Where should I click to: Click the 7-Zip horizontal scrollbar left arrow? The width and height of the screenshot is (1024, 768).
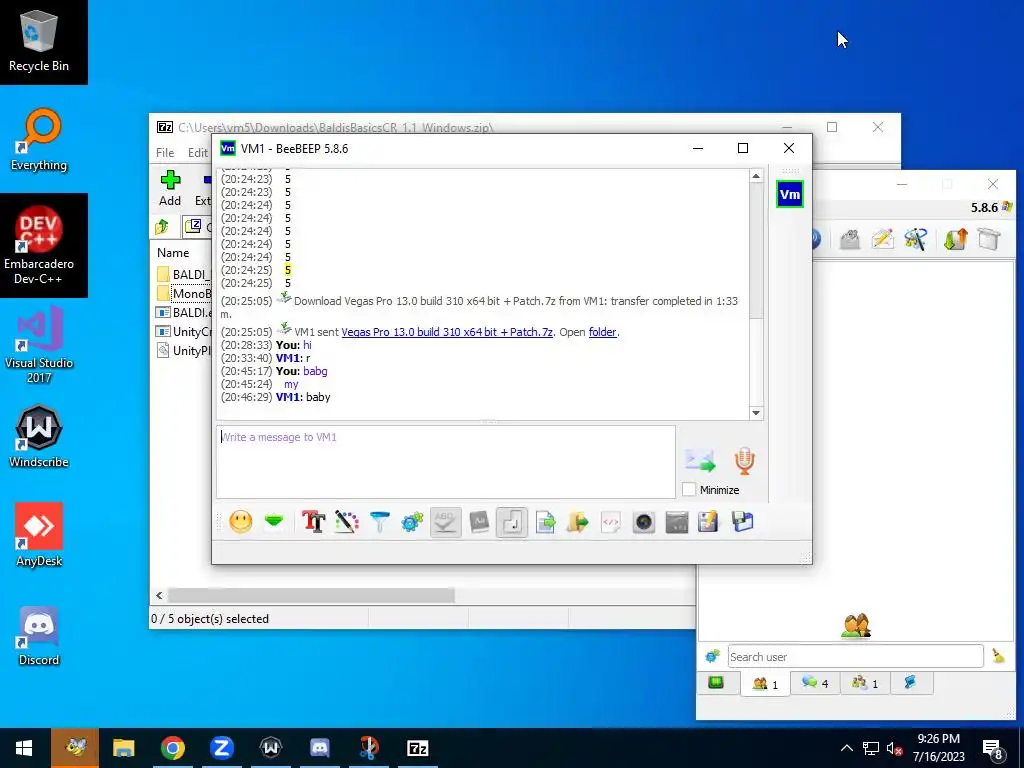click(159, 596)
